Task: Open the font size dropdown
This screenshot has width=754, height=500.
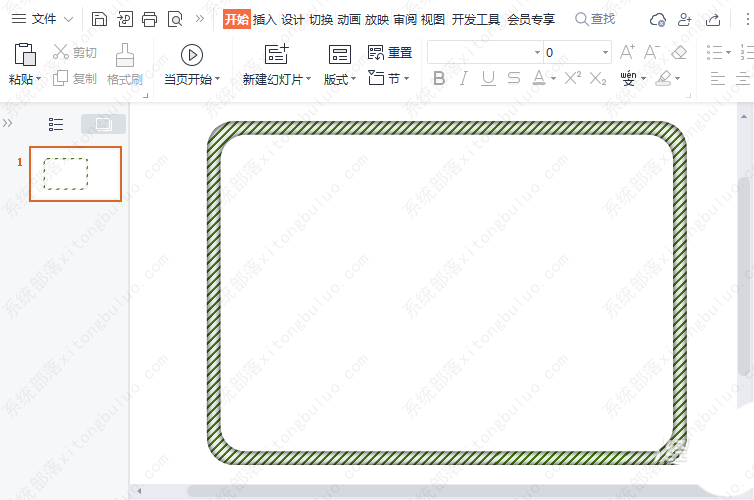Action: 605,52
